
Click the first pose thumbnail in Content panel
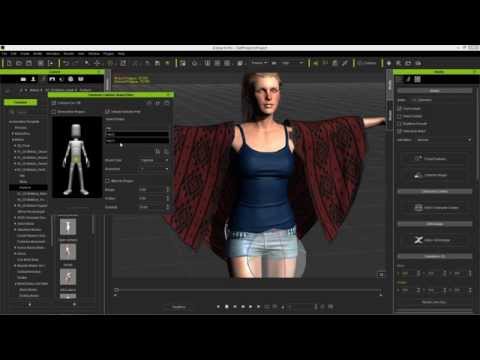(x=68, y=227)
